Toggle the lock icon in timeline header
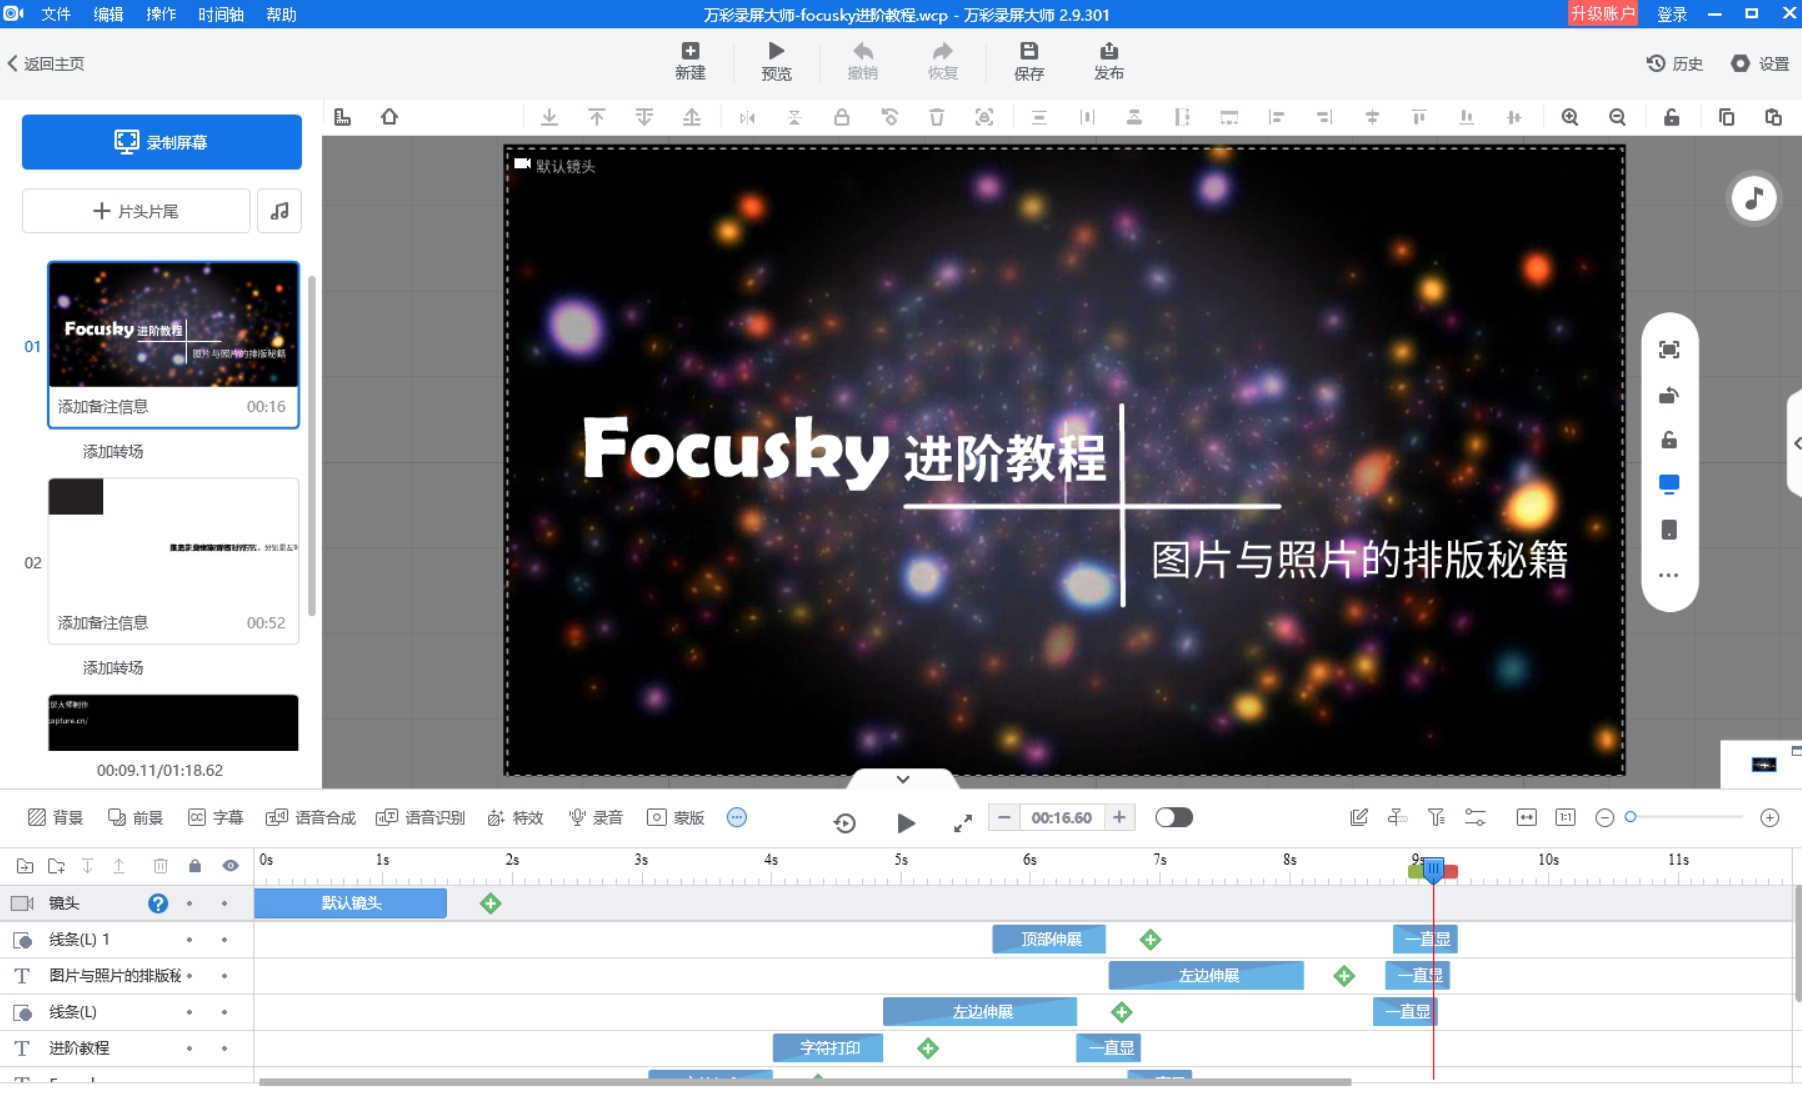Viewport: 1802px width, 1096px height. 195,866
